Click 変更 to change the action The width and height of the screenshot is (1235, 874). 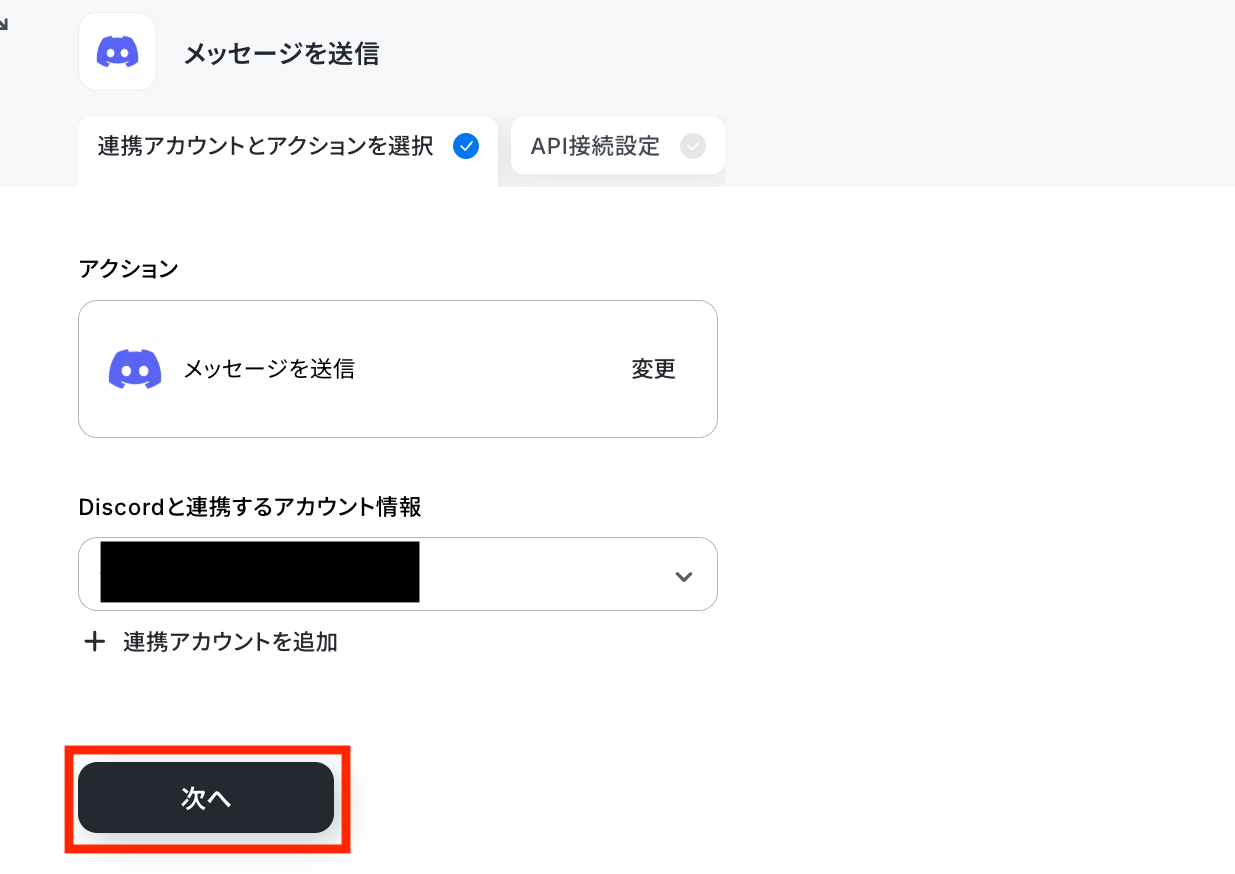tap(654, 369)
